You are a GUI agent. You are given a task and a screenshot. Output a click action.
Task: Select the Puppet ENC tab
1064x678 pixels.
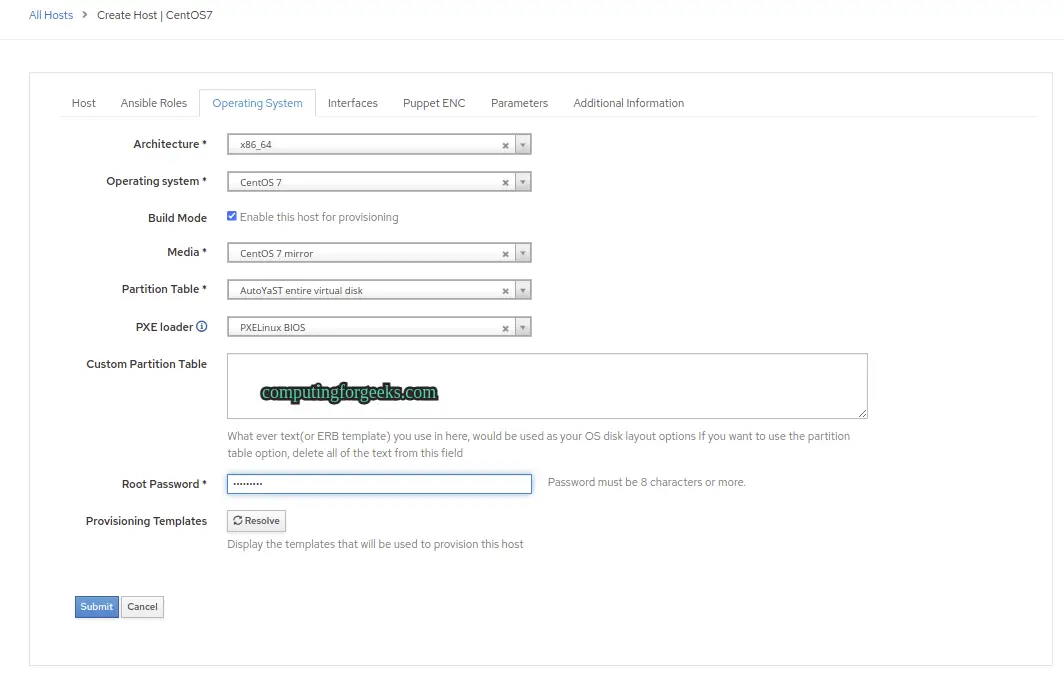(434, 103)
